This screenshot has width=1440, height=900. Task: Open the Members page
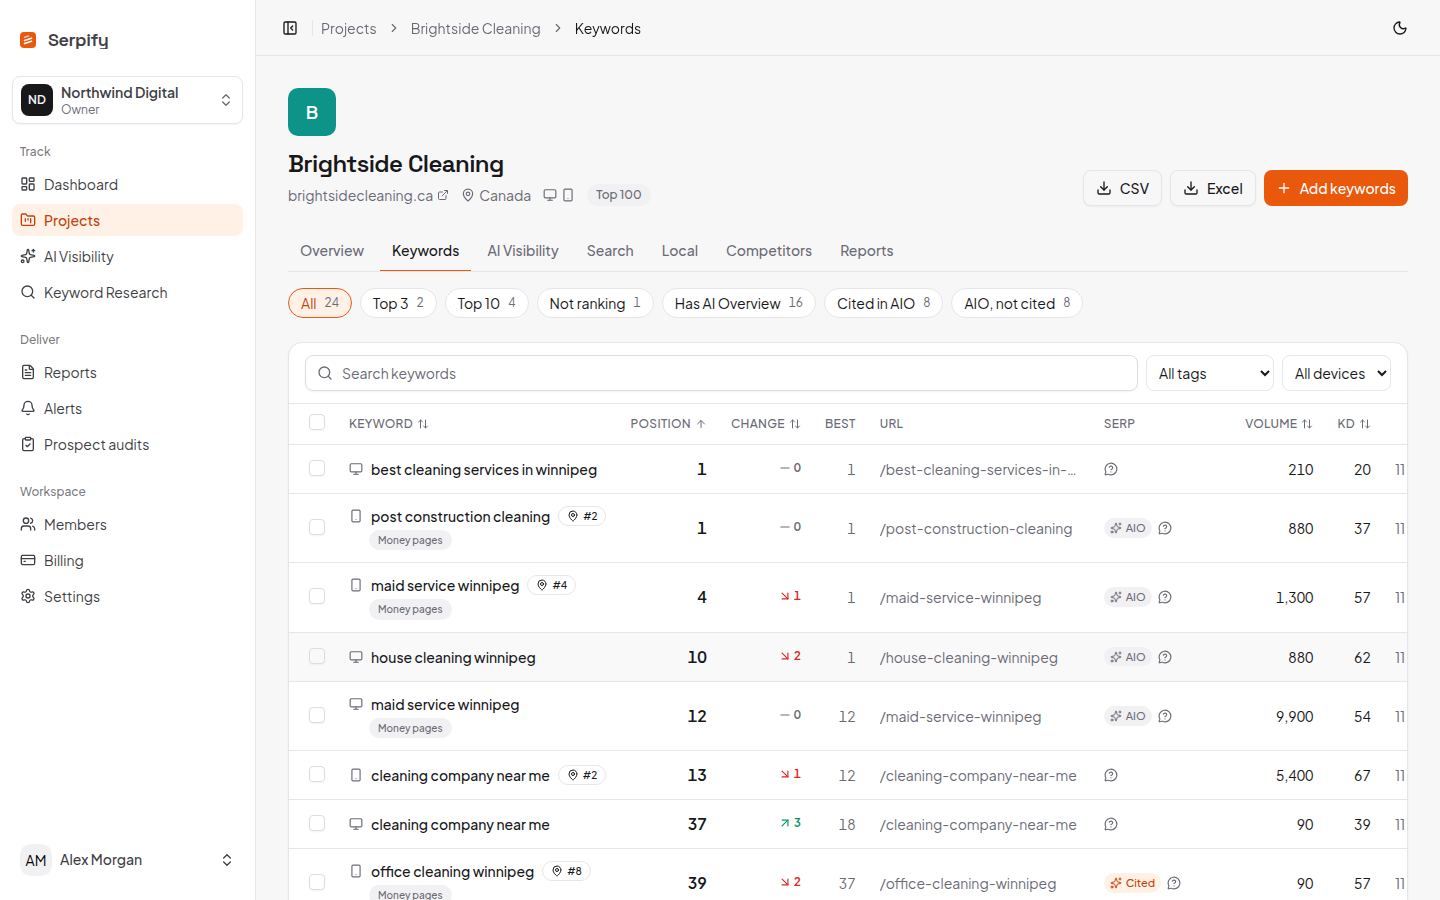(x=128, y=524)
